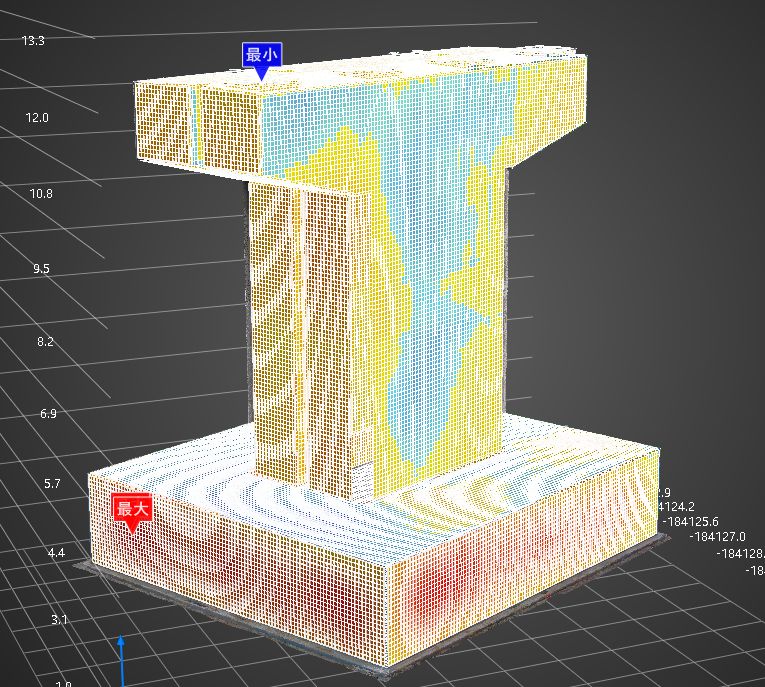Select the 12.0 axis tick label
This screenshot has width=765, height=687.
pyautogui.click(x=37, y=117)
